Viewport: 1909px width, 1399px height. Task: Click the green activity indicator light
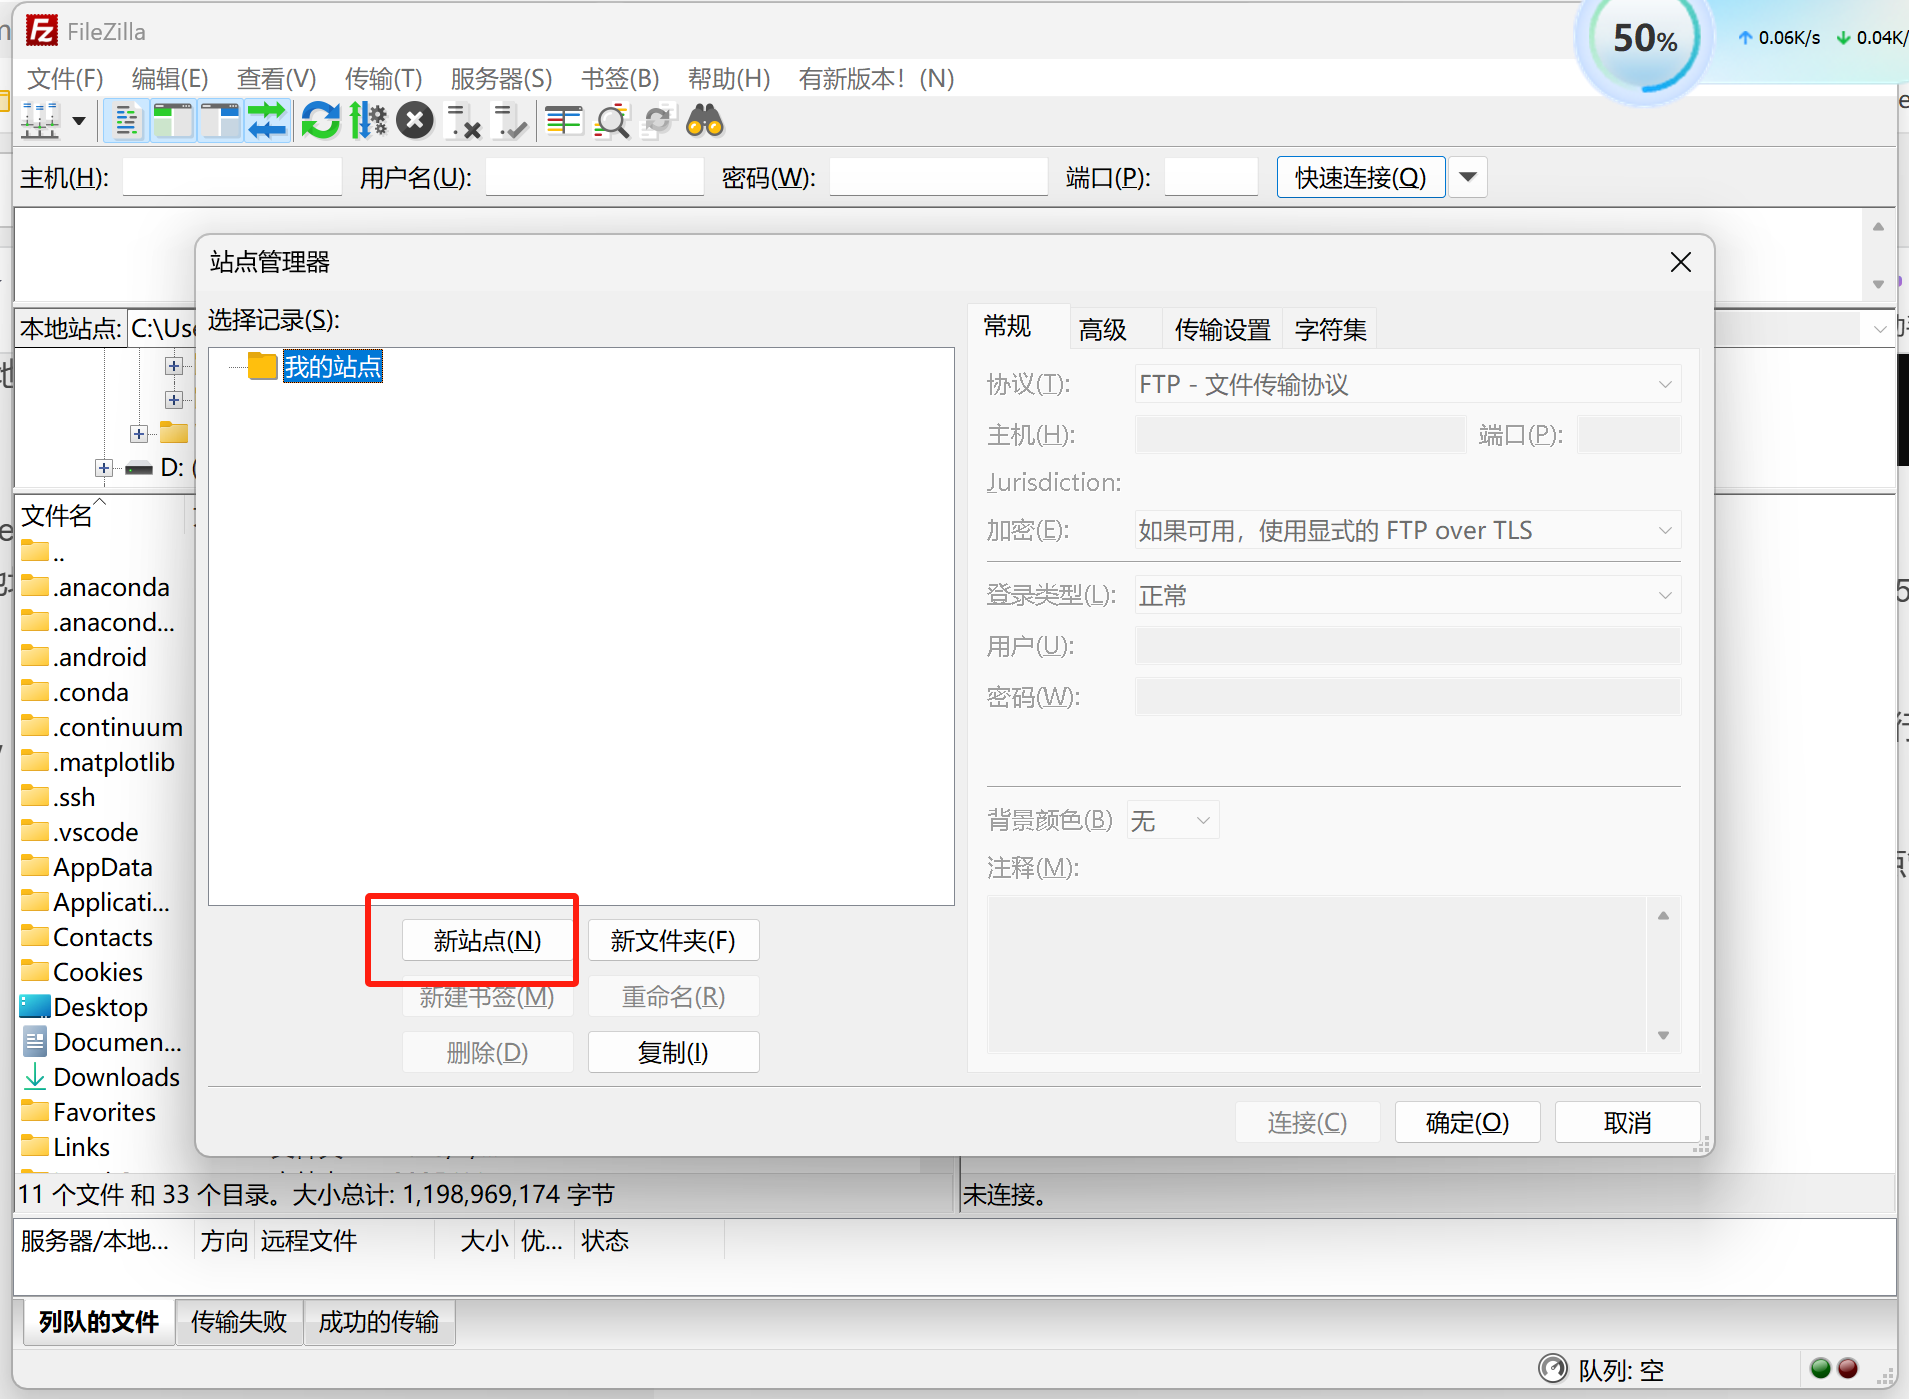click(1820, 1368)
